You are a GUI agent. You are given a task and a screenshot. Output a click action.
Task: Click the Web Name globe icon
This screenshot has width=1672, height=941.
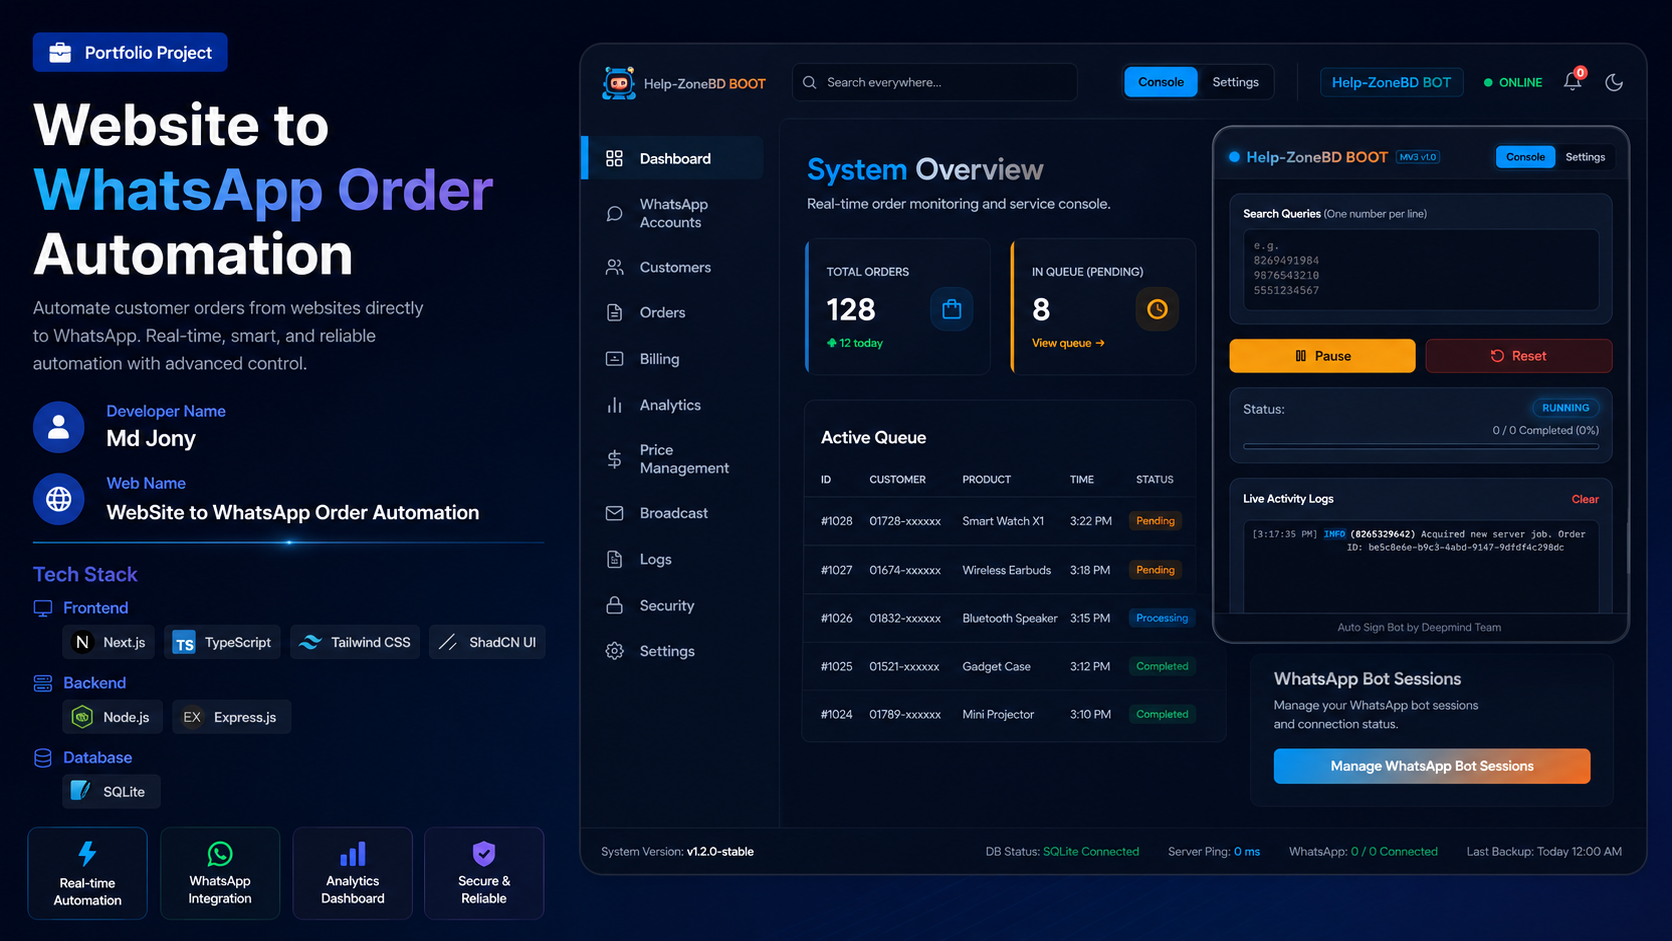(x=59, y=499)
